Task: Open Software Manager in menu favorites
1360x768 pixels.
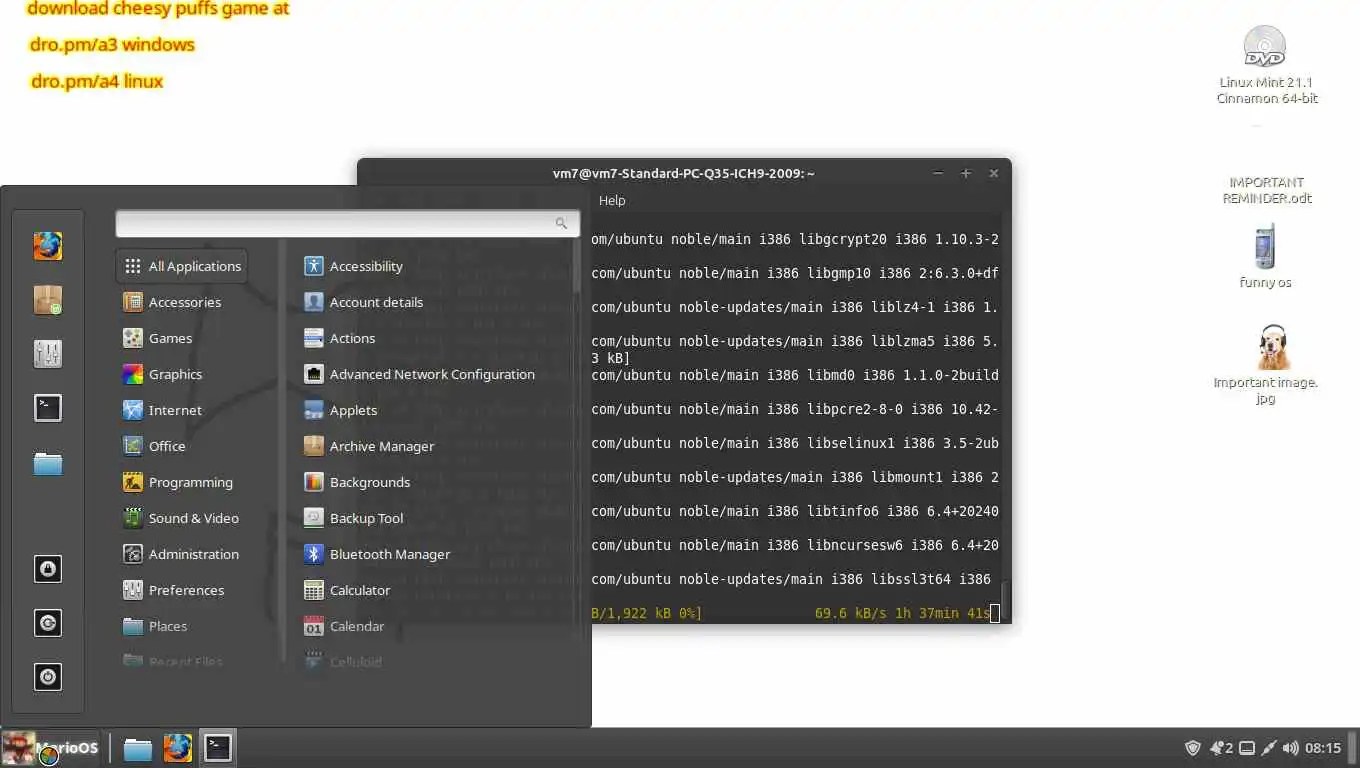Action: click(48, 300)
